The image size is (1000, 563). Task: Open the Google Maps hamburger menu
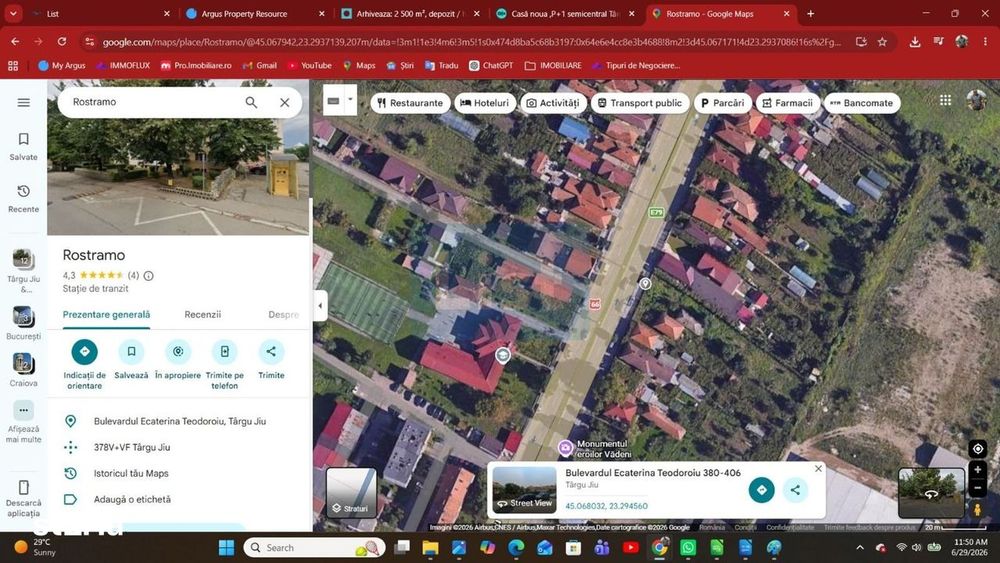(24, 102)
